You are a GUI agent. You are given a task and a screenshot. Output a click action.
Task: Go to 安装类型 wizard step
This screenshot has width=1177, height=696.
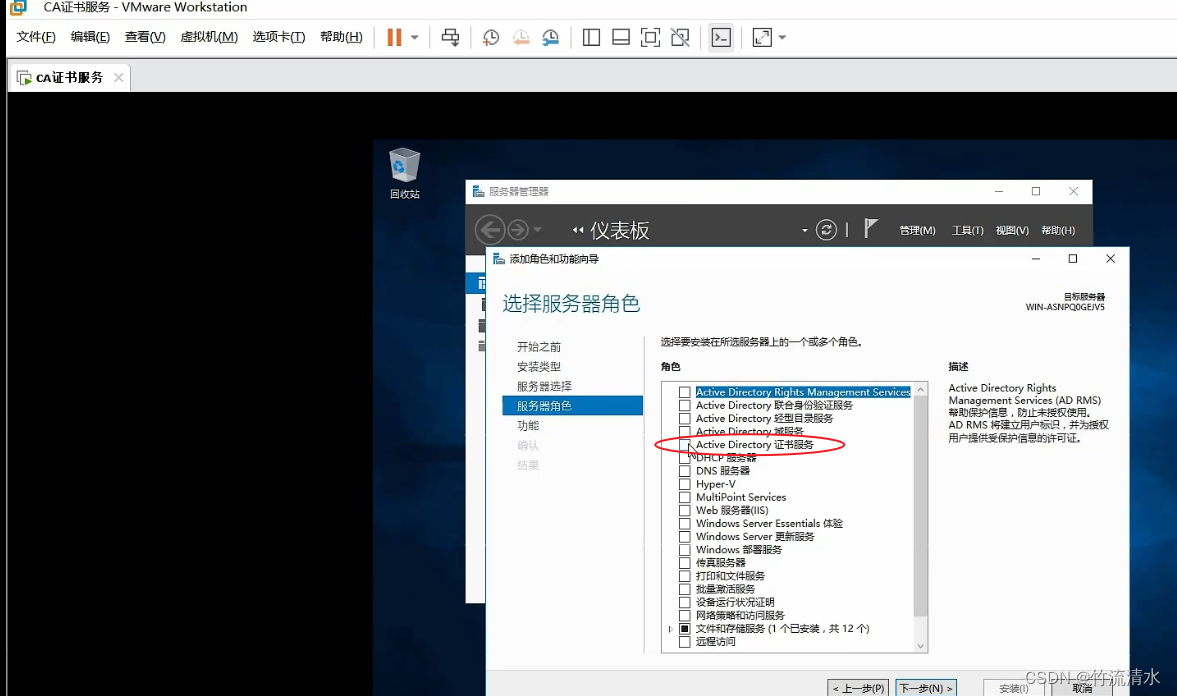pos(539,366)
